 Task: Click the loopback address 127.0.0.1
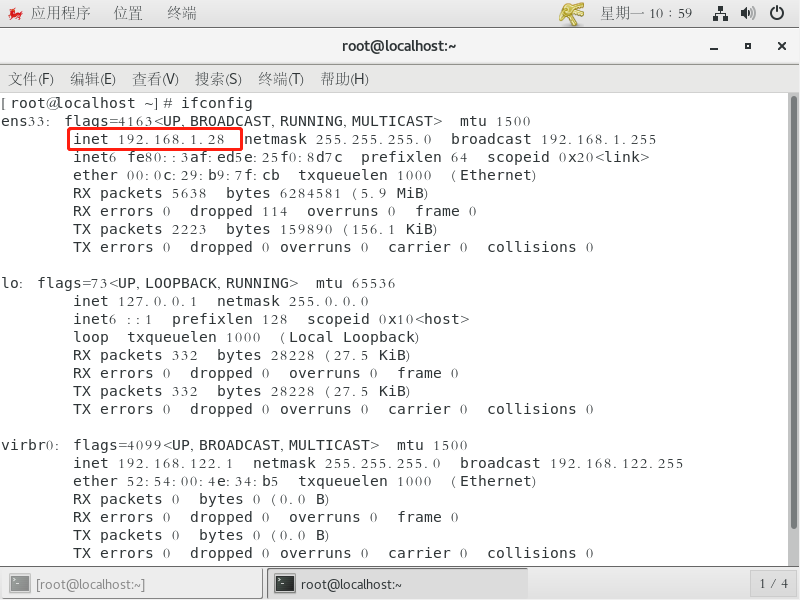point(158,302)
